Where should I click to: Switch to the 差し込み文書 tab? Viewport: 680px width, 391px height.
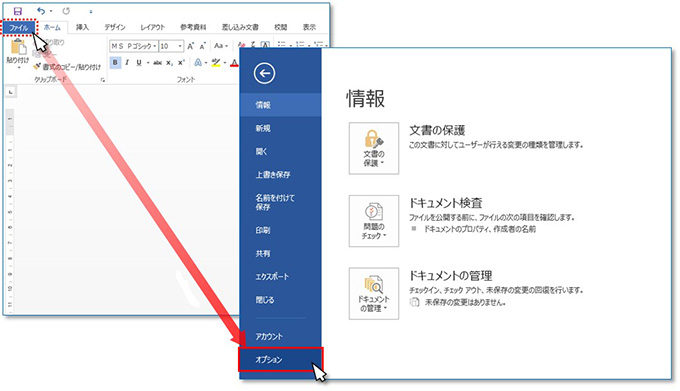240,27
